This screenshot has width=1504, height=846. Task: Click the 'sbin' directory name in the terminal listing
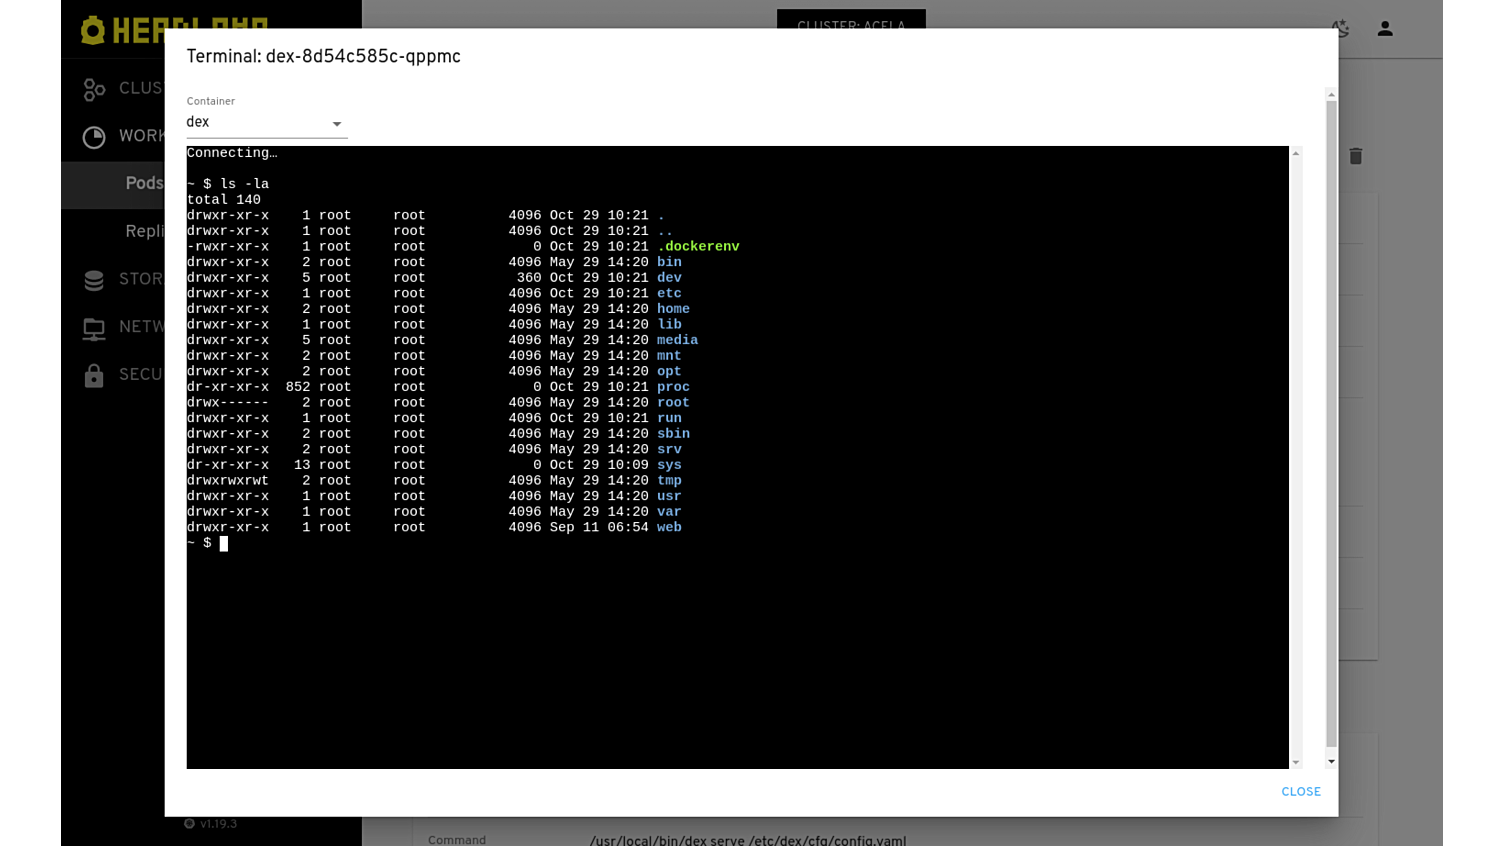pos(673,434)
